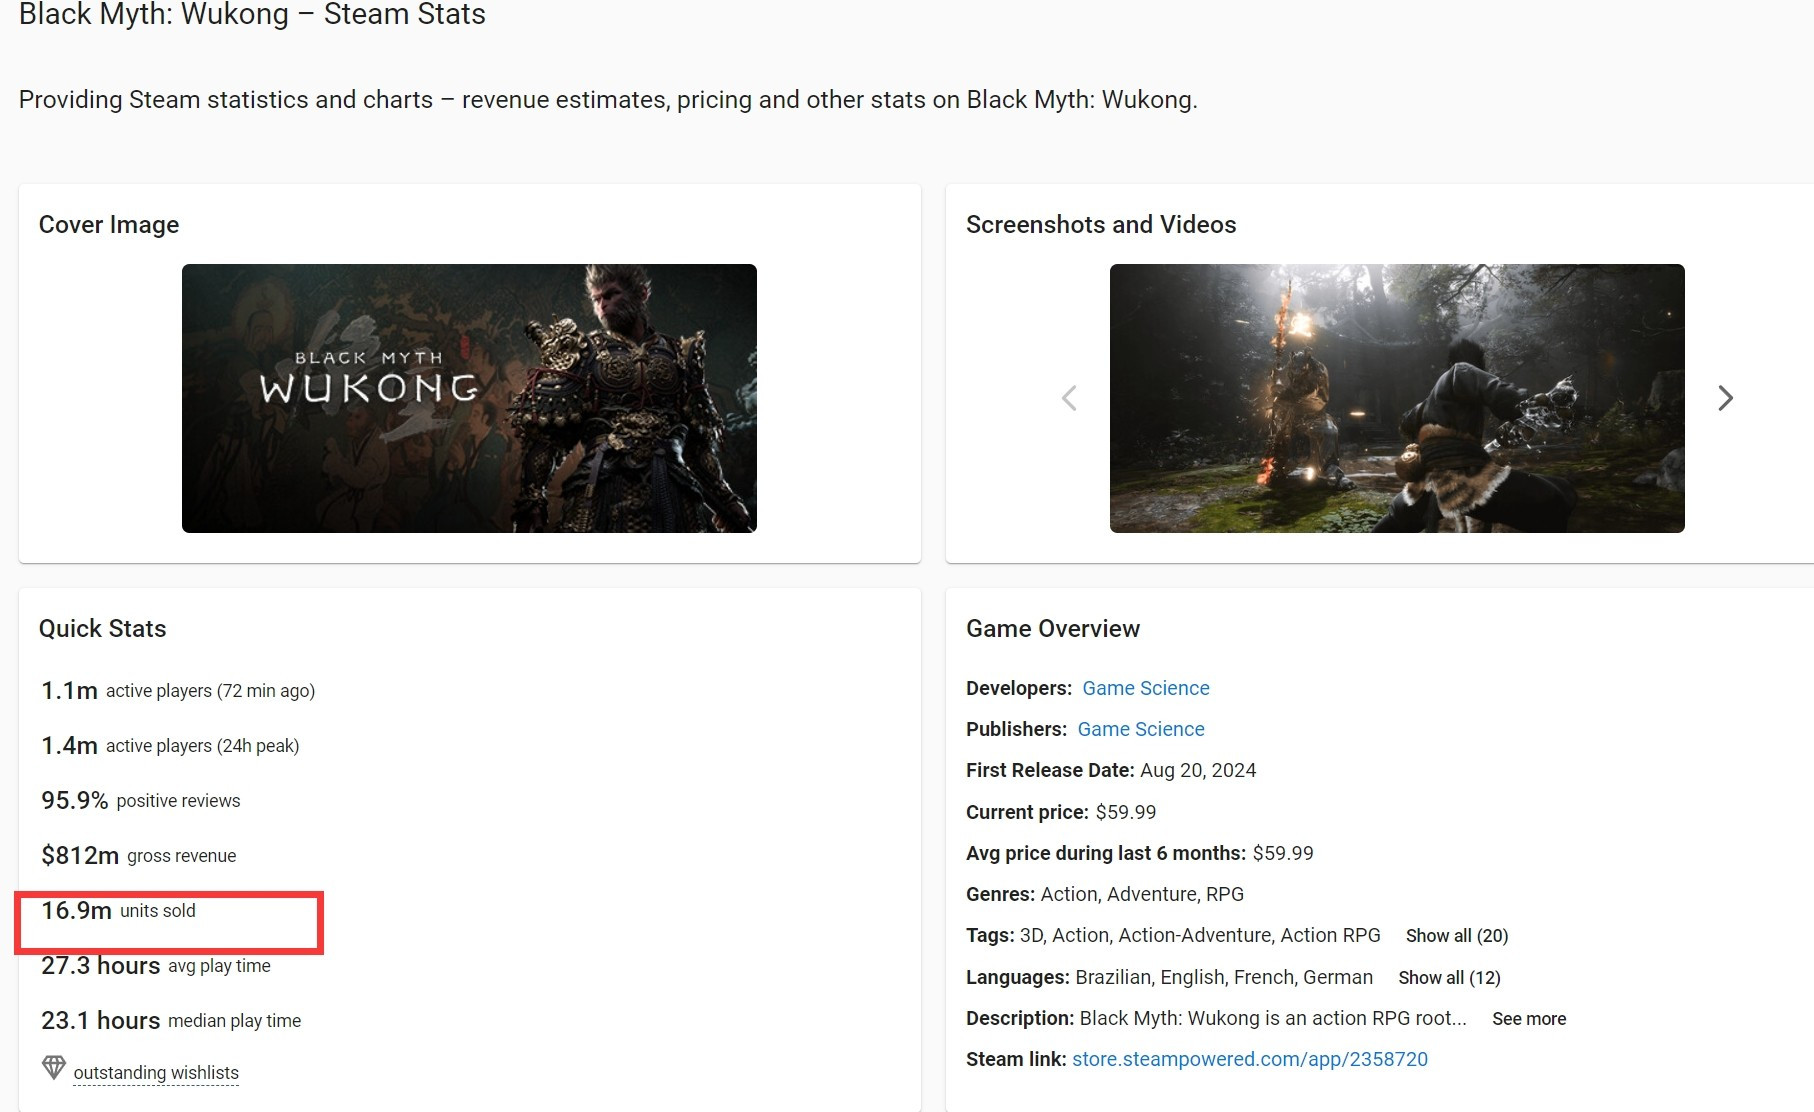Viewport: 1814px width, 1112px height.
Task: Show the next screenshot with right arrow
Action: 1725,398
